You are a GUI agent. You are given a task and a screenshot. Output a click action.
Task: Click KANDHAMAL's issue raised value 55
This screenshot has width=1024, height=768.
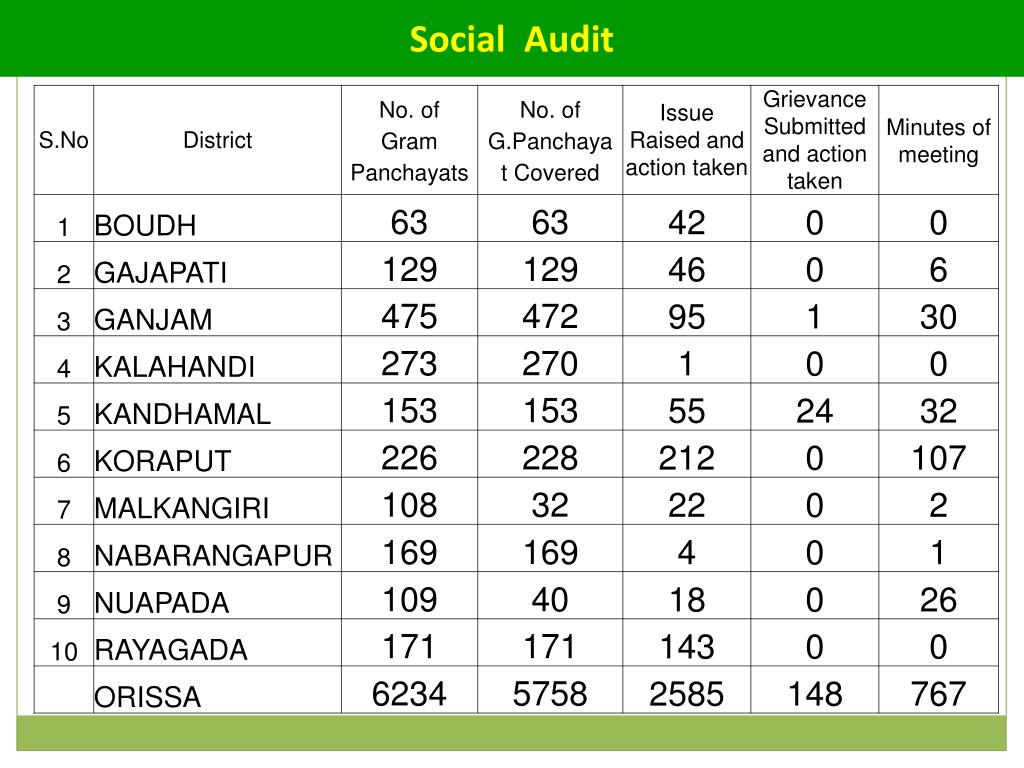click(x=686, y=411)
